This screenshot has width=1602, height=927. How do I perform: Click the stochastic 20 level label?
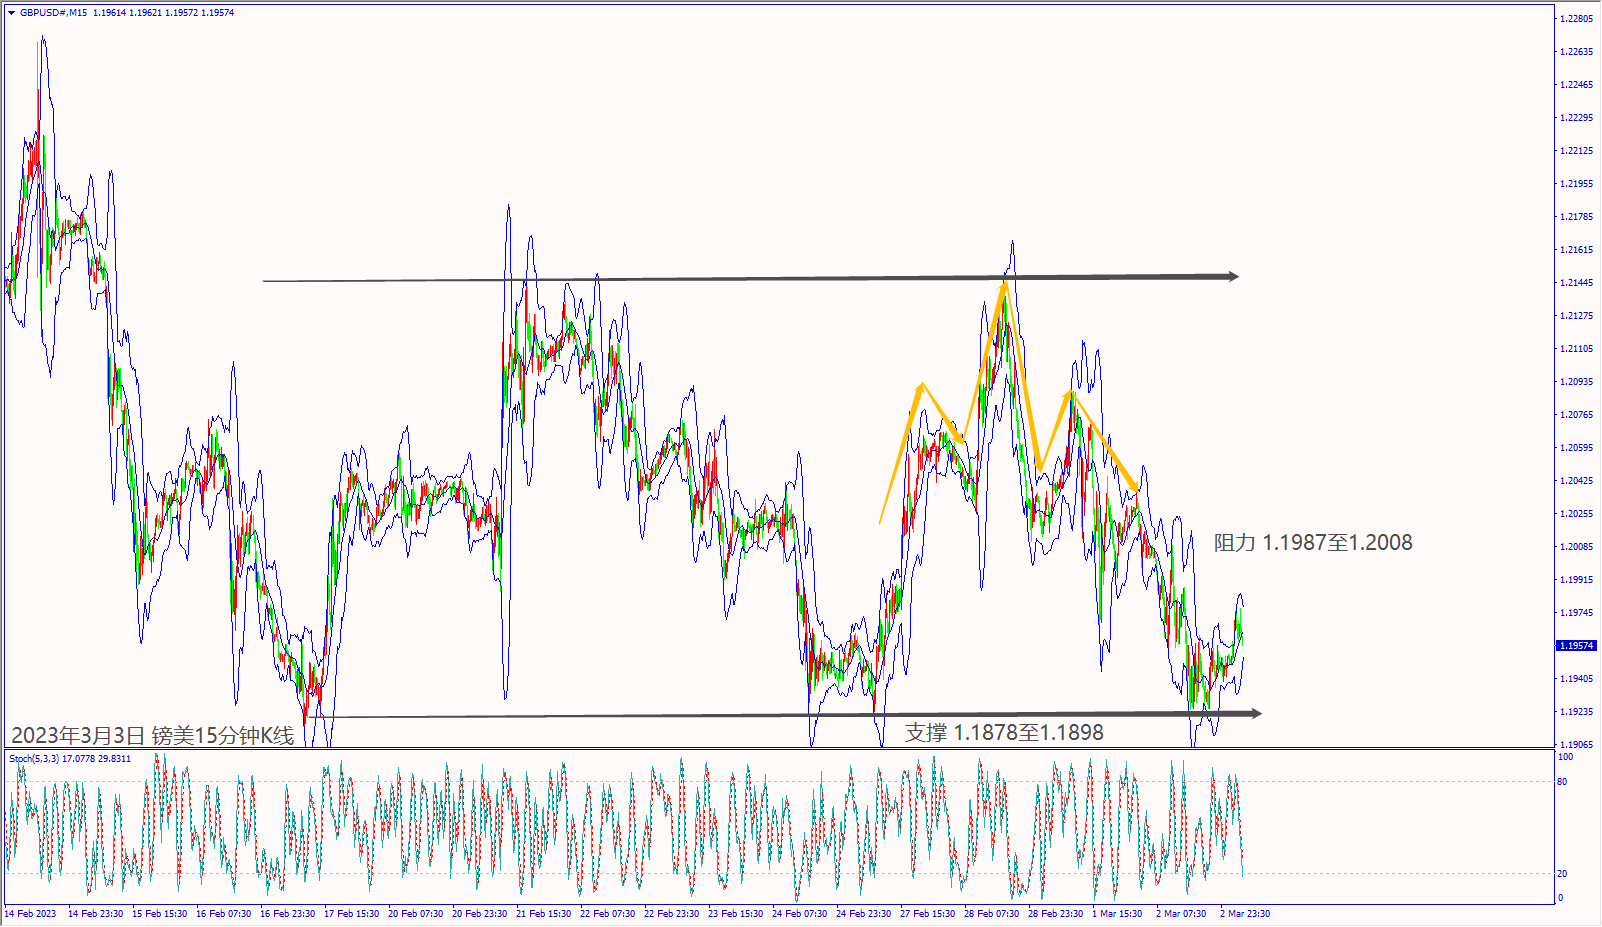click(x=1562, y=874)
